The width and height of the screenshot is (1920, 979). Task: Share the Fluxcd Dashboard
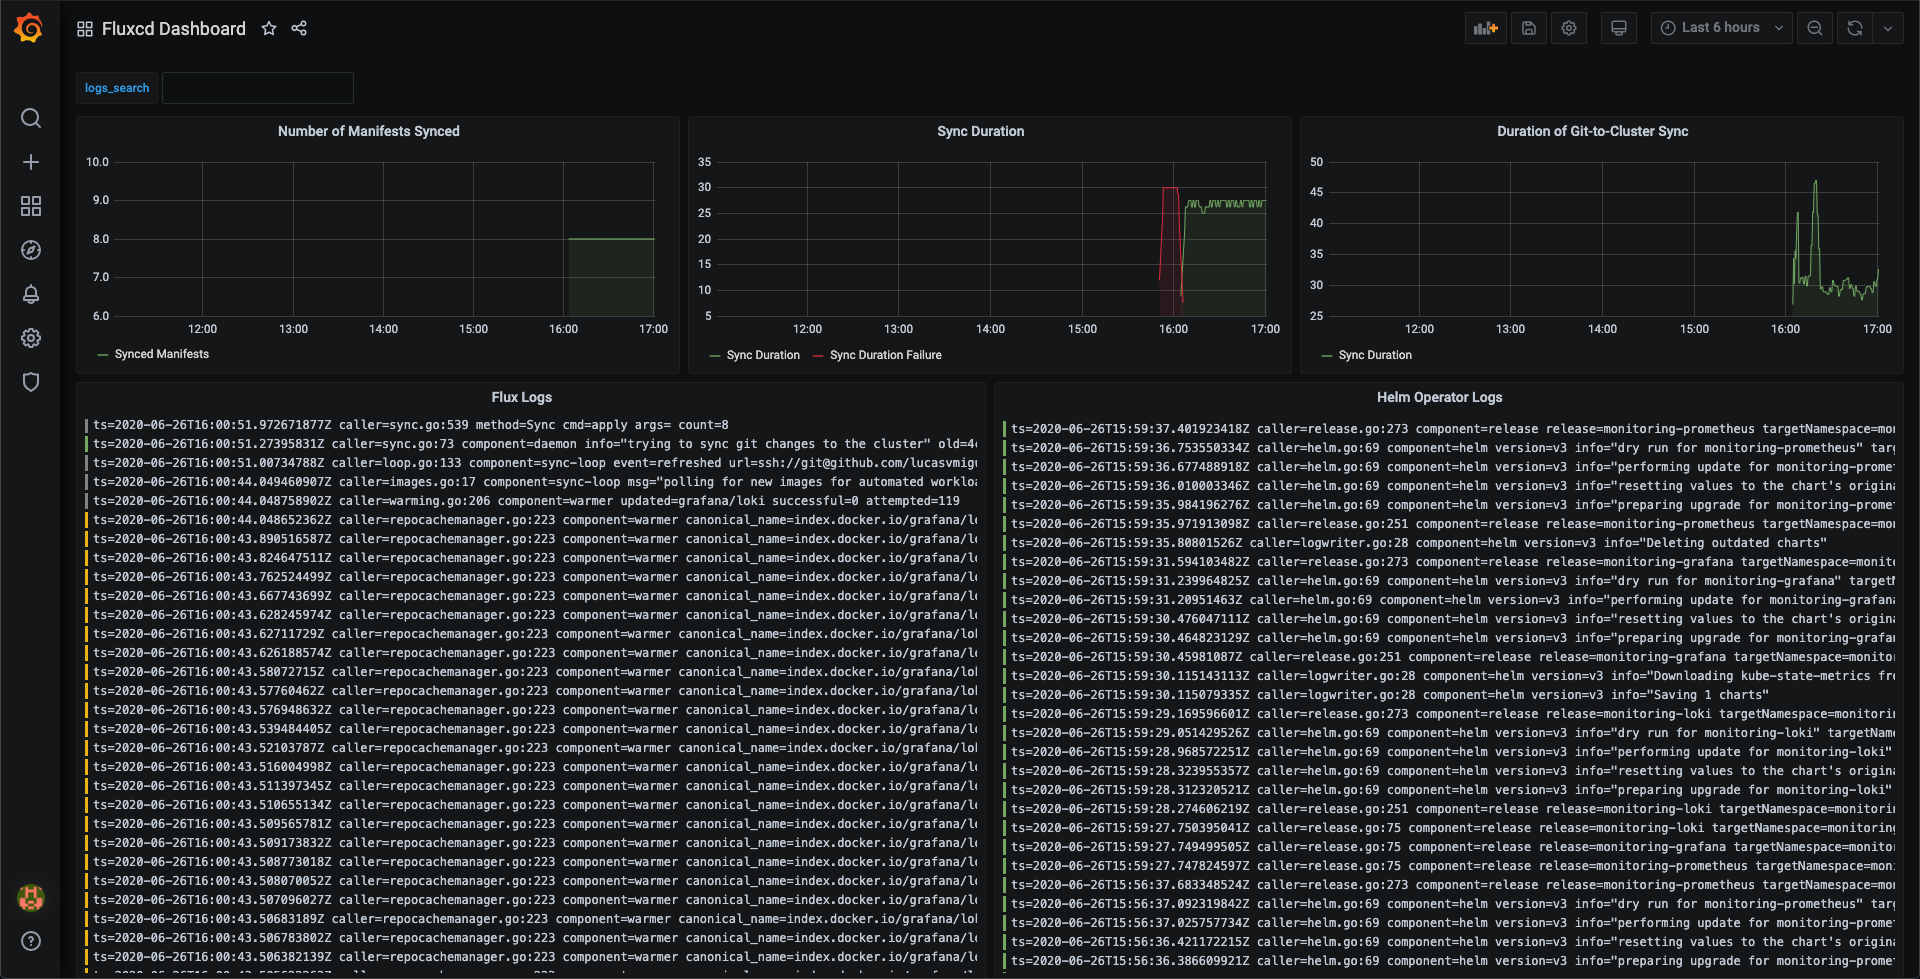point(298,28)
